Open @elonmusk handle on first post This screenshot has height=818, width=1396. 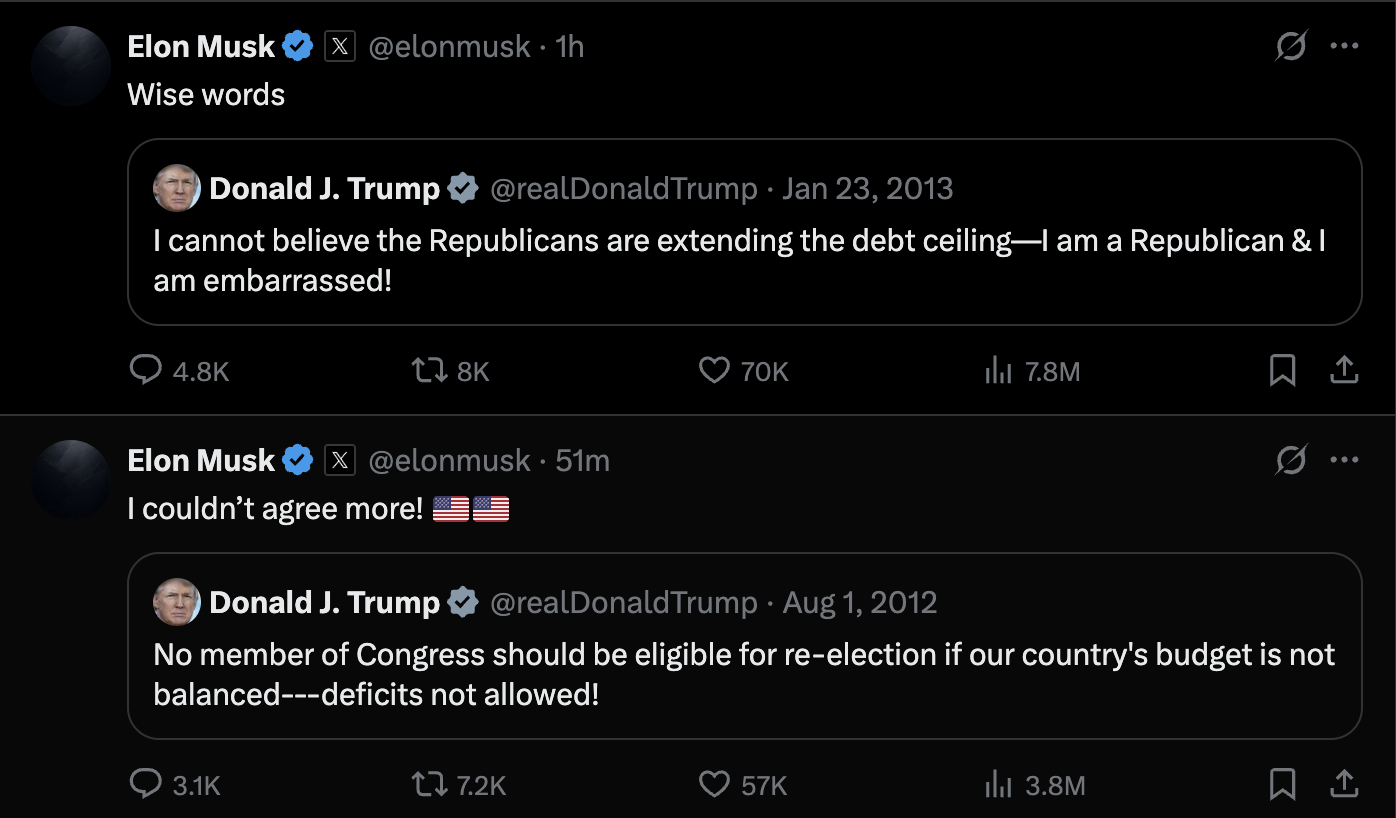tap(449, 46)
